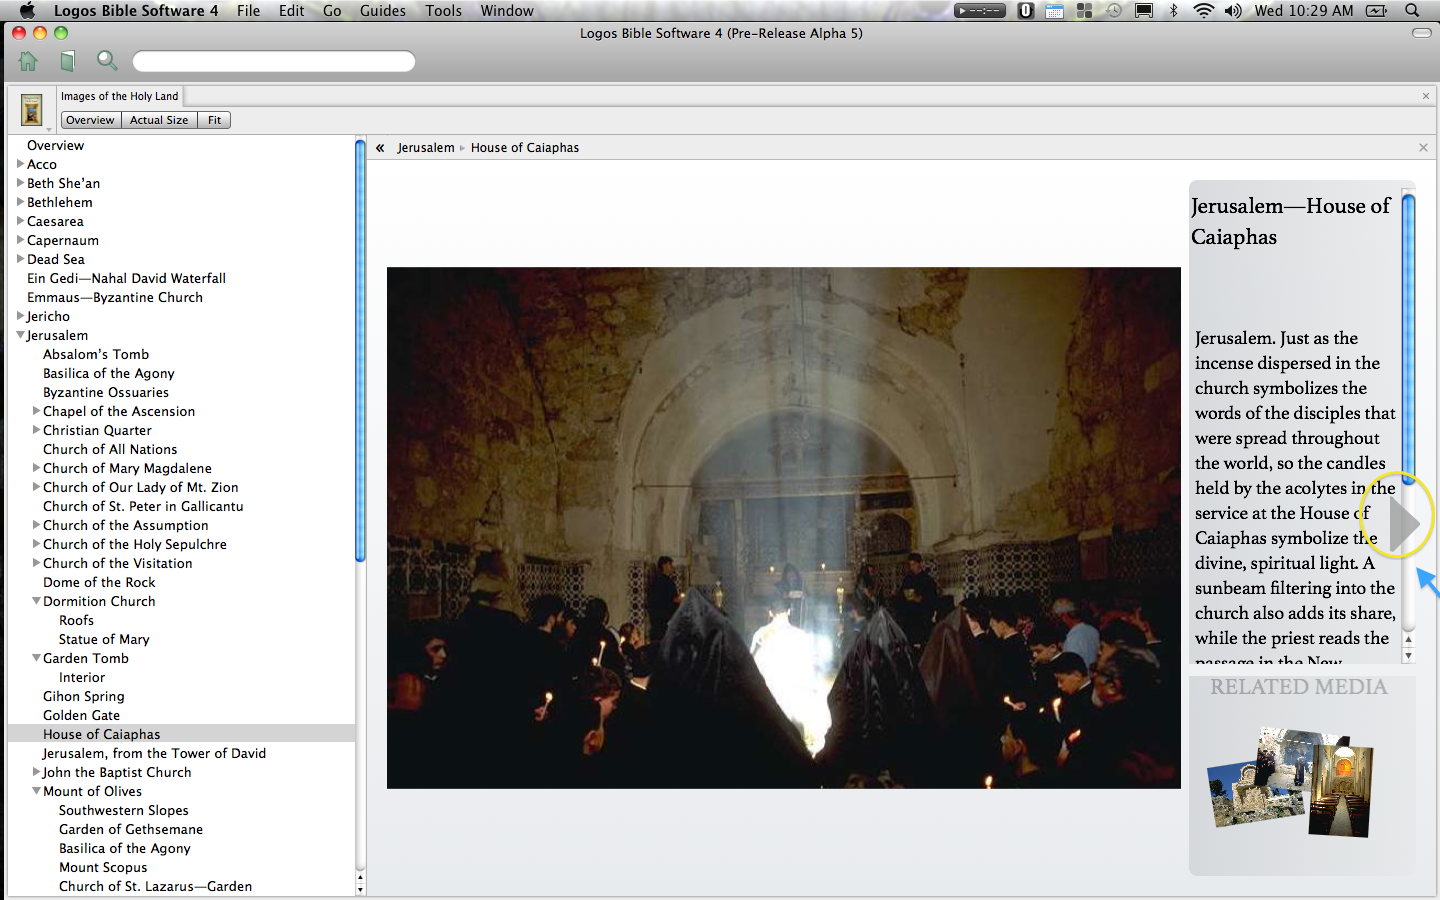Collapse the contents pane double chevron
1440x900 pixels.
(380, 148)
